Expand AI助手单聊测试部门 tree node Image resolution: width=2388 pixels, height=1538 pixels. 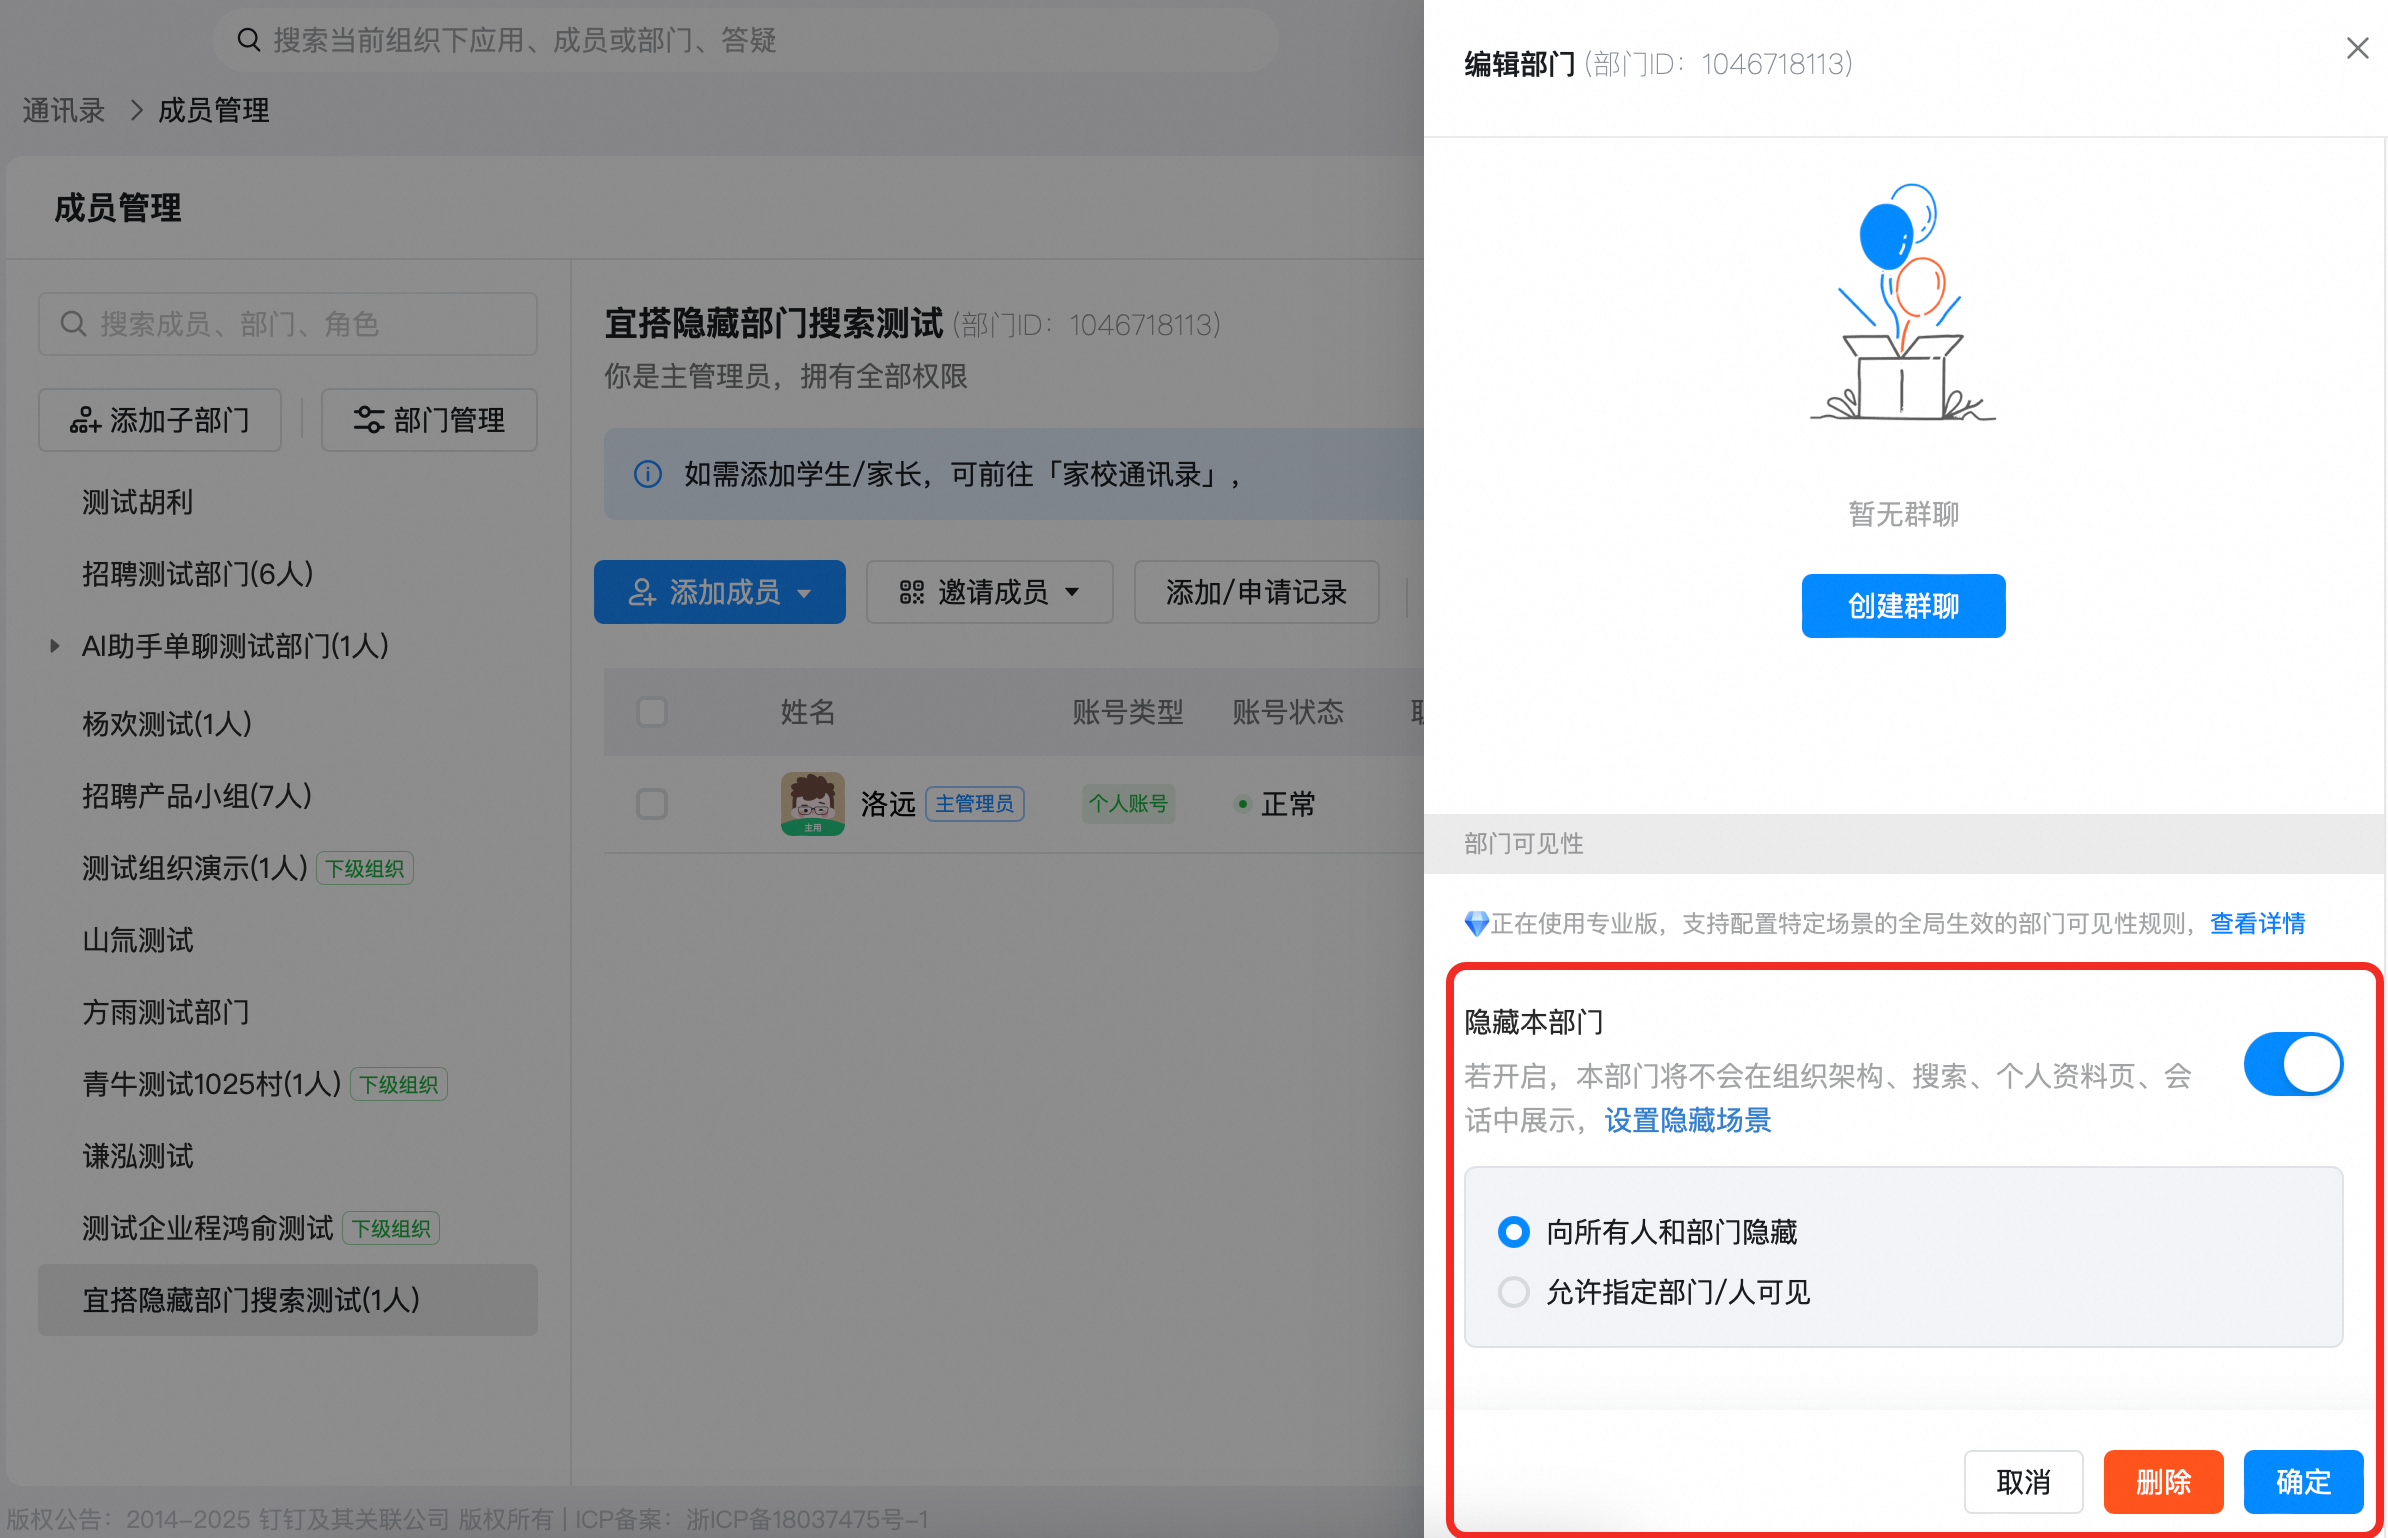coord(55,646)
